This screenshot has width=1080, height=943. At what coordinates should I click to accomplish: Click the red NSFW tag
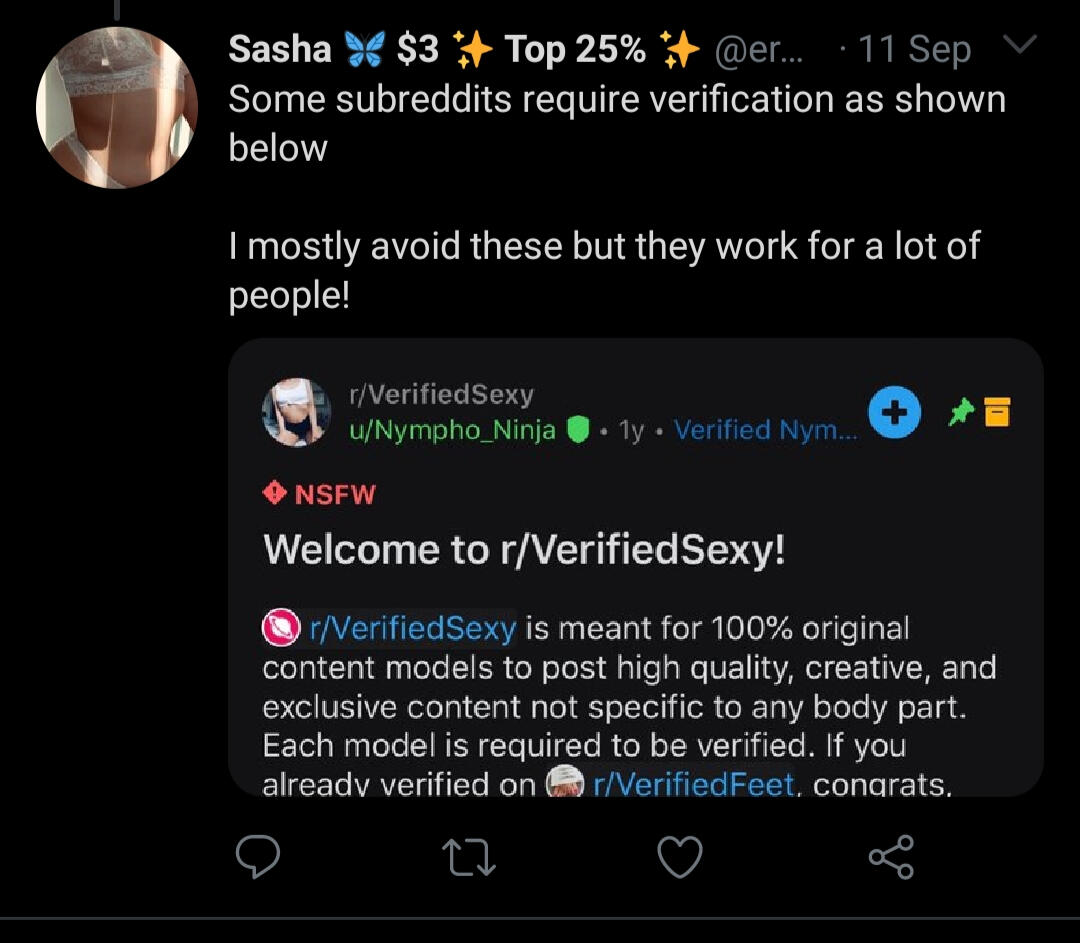320,493
